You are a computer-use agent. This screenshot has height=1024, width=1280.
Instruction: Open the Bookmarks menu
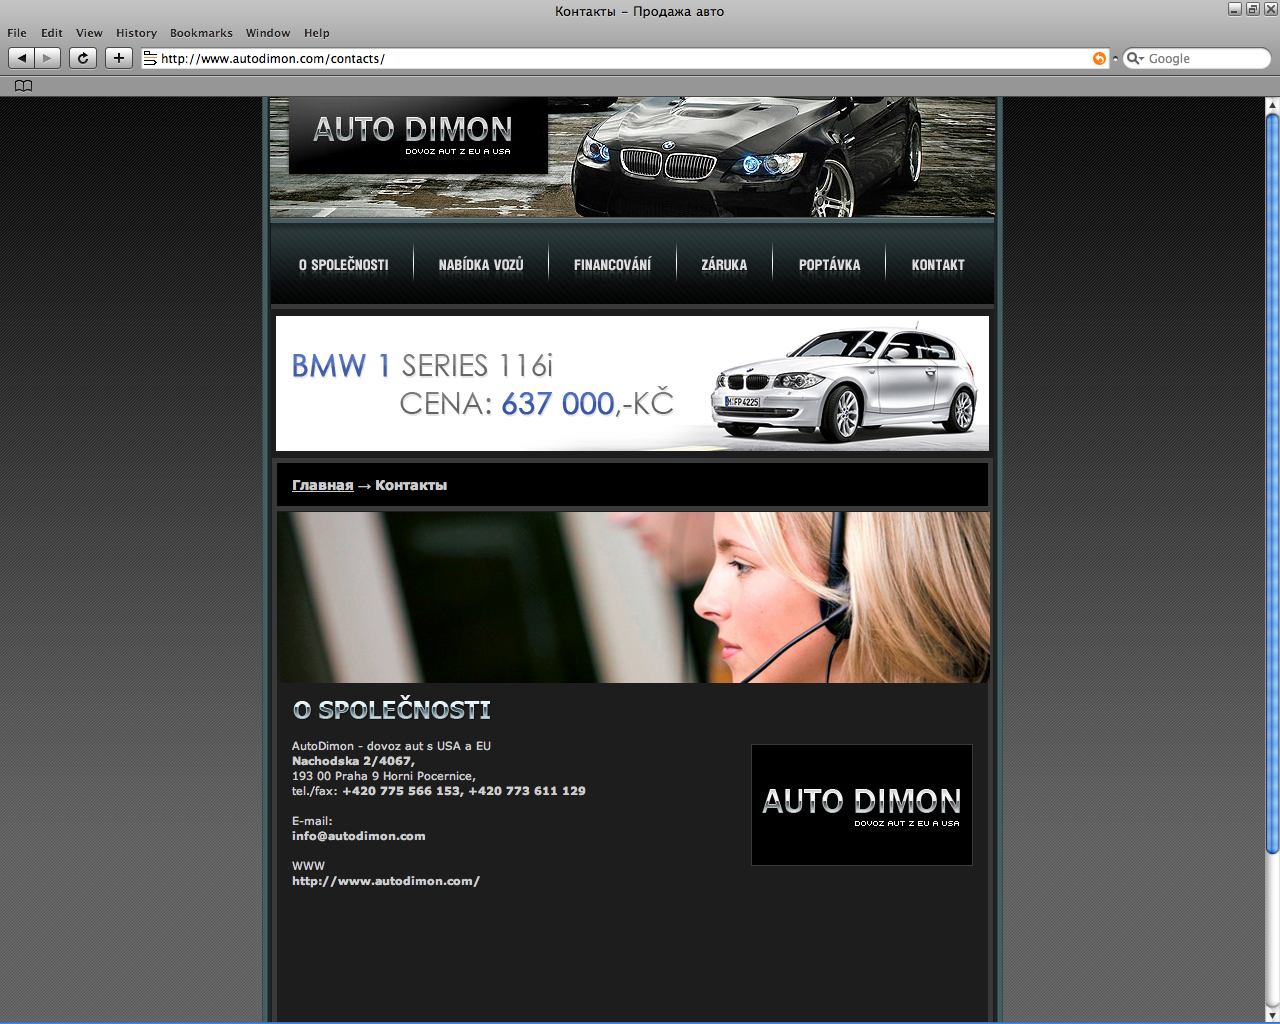201,33
